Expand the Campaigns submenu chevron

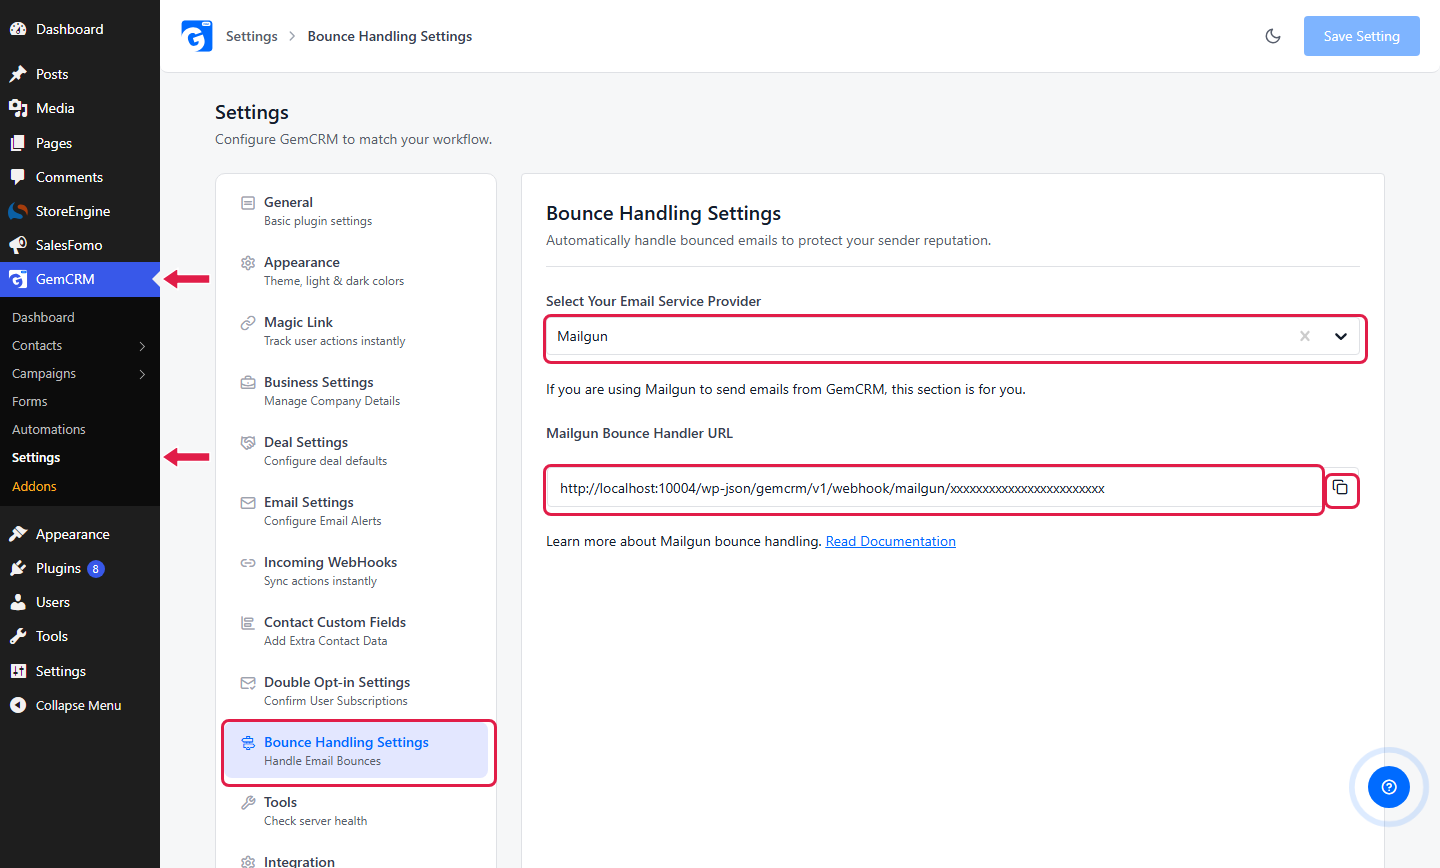point(142,374)
